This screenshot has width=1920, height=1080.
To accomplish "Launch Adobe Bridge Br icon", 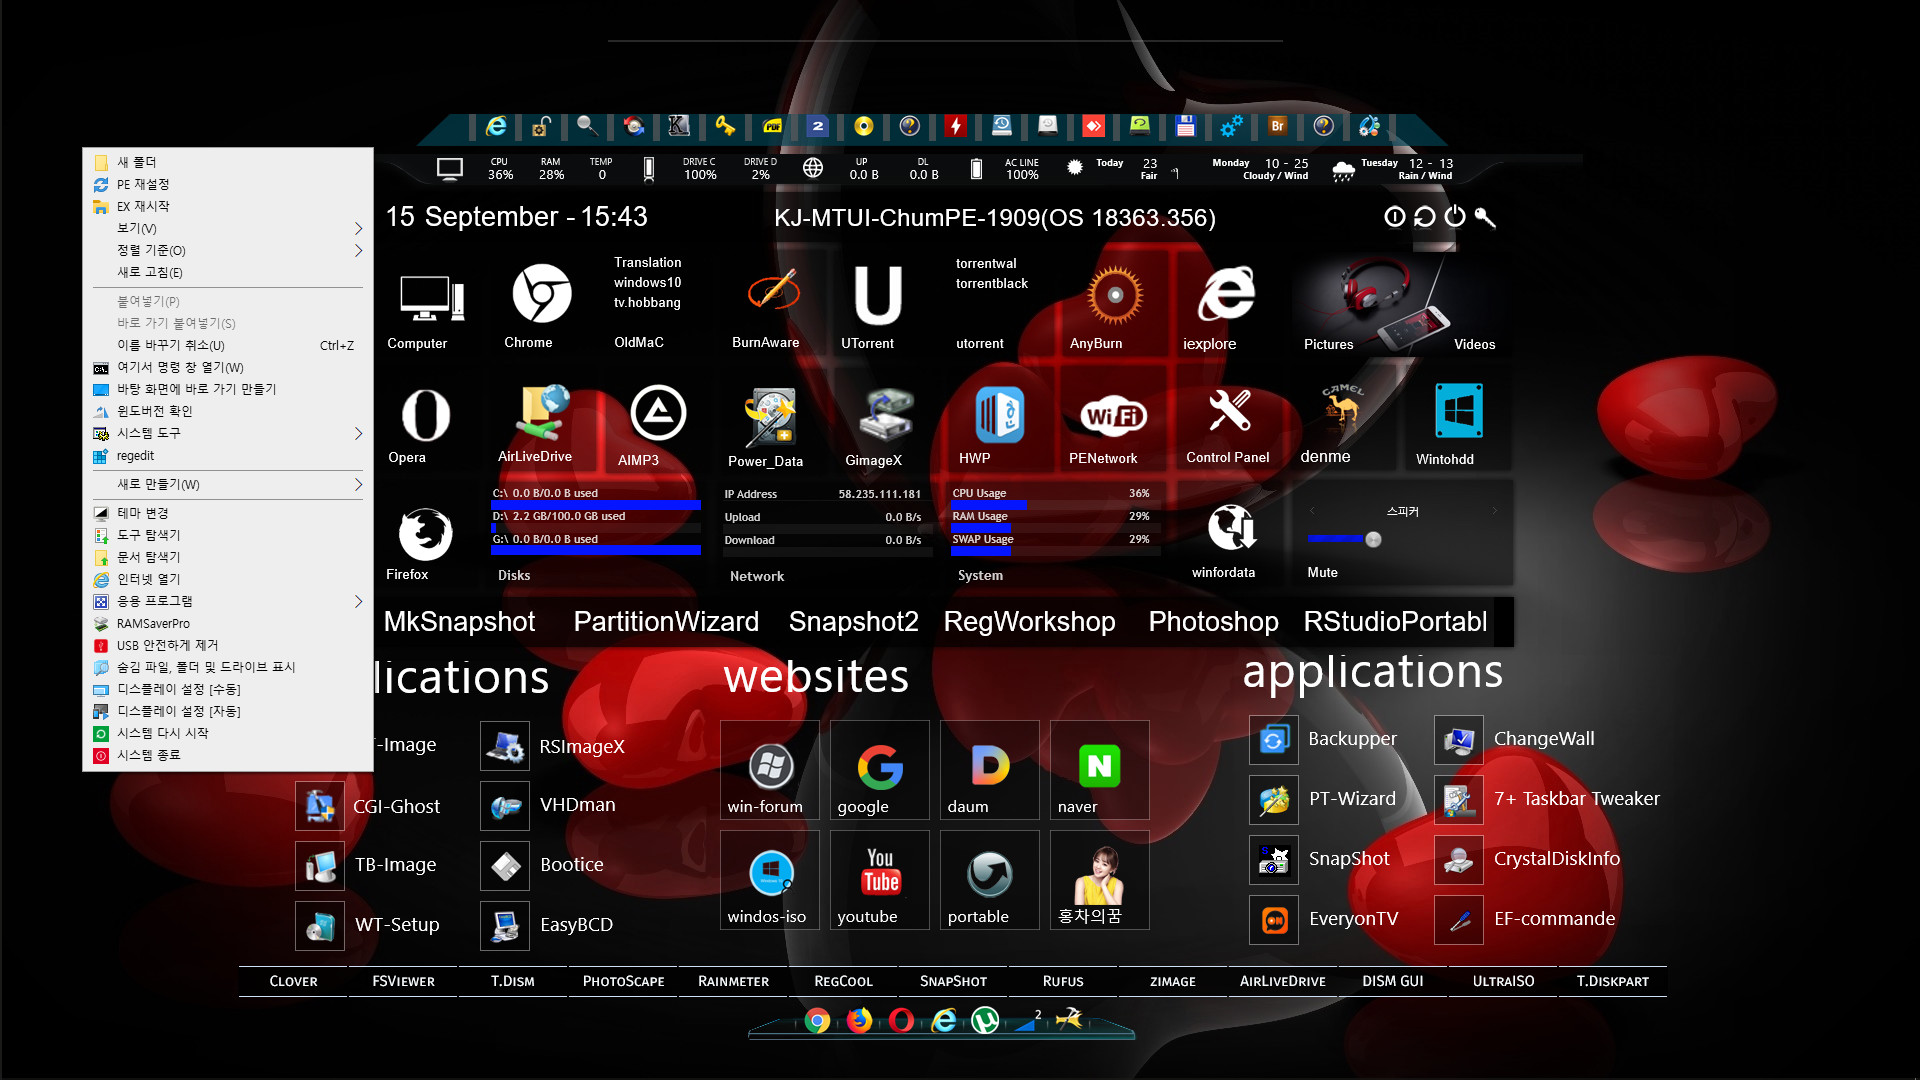I will click(1277, 126).
